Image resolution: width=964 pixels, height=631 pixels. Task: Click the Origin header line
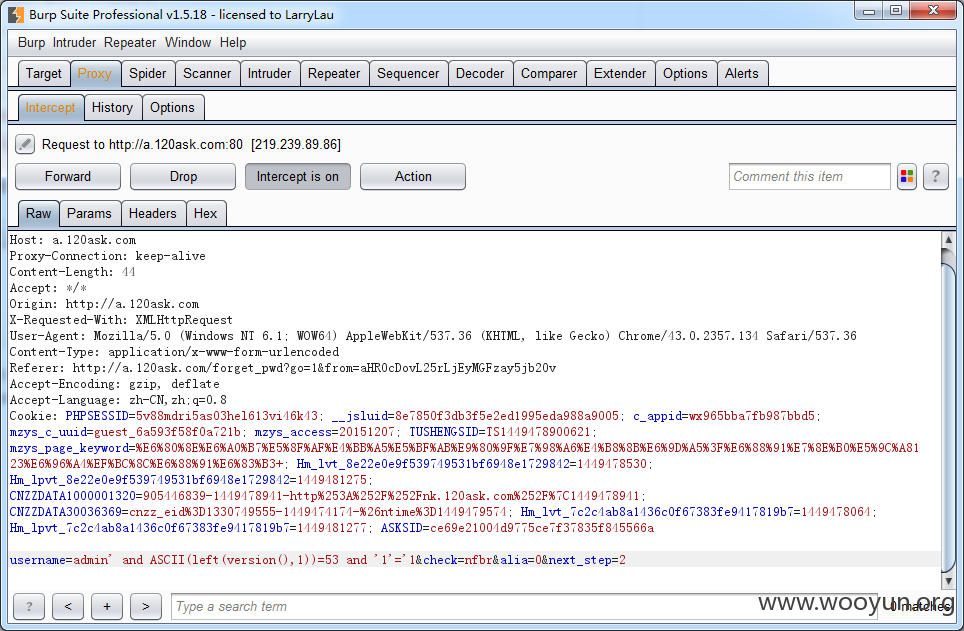point(104,304)
